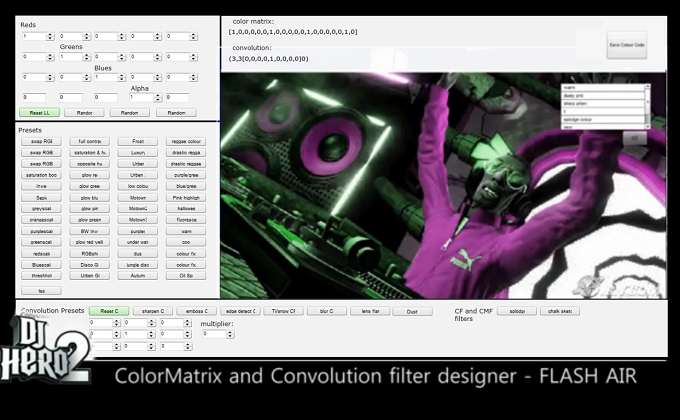Choose the lens flare convolution preset

click(x=370, y=311)
